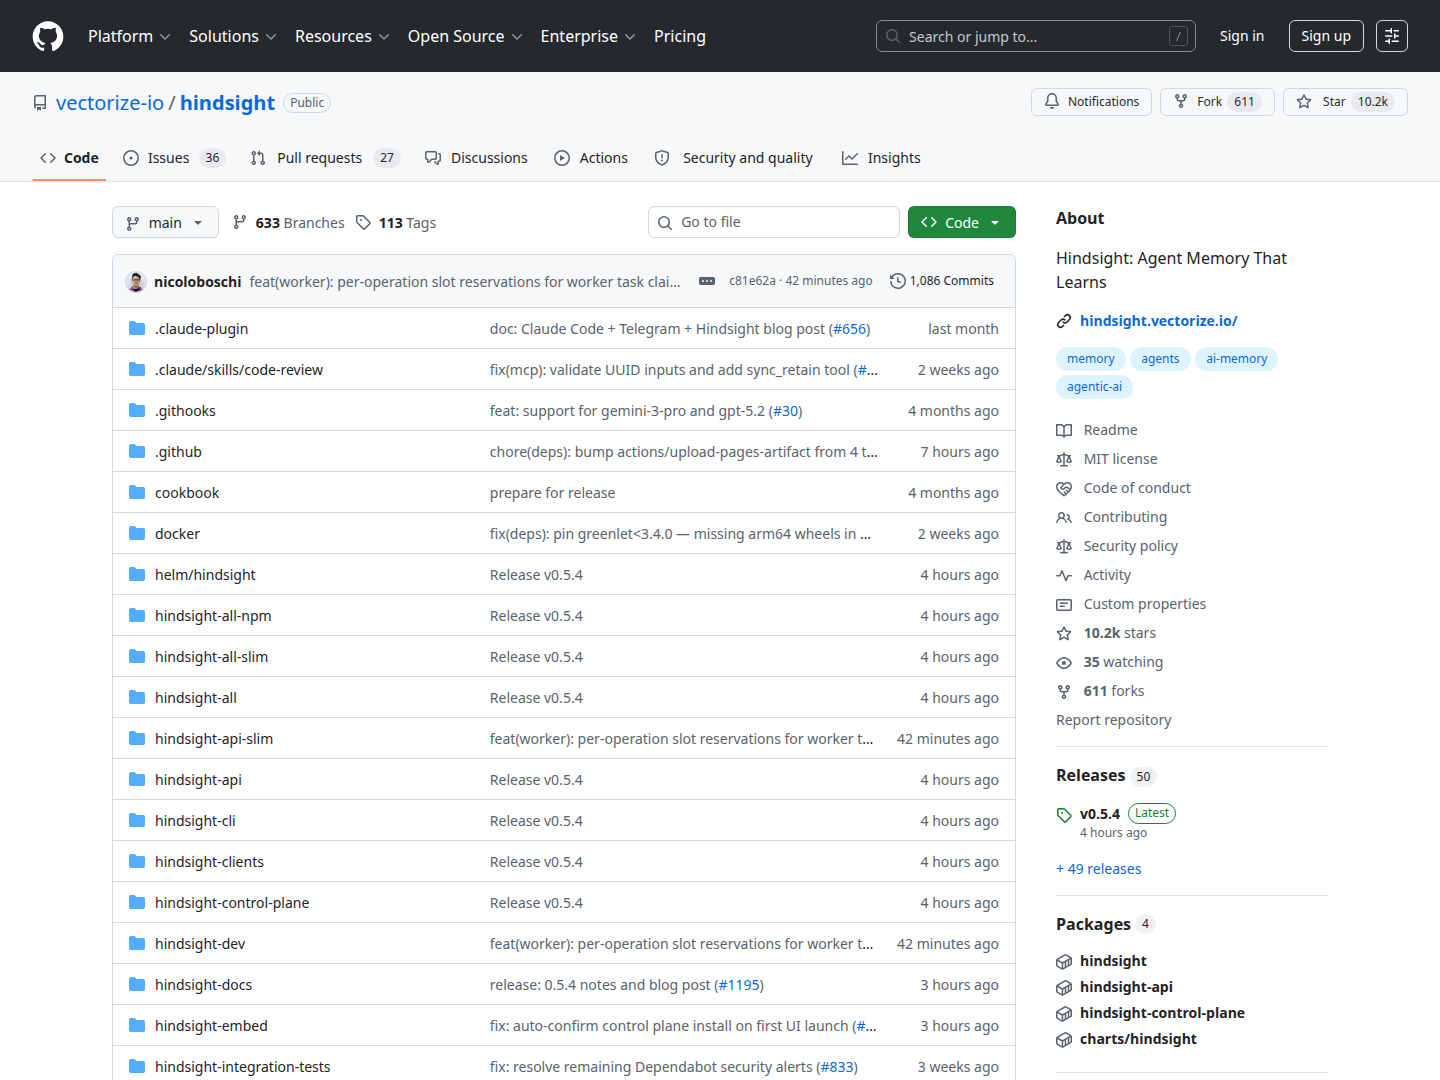Image resolution: width=1440 pixels, height=1080 pixels.
Task: Click the Report repository link
Action: coord(1114,720)
